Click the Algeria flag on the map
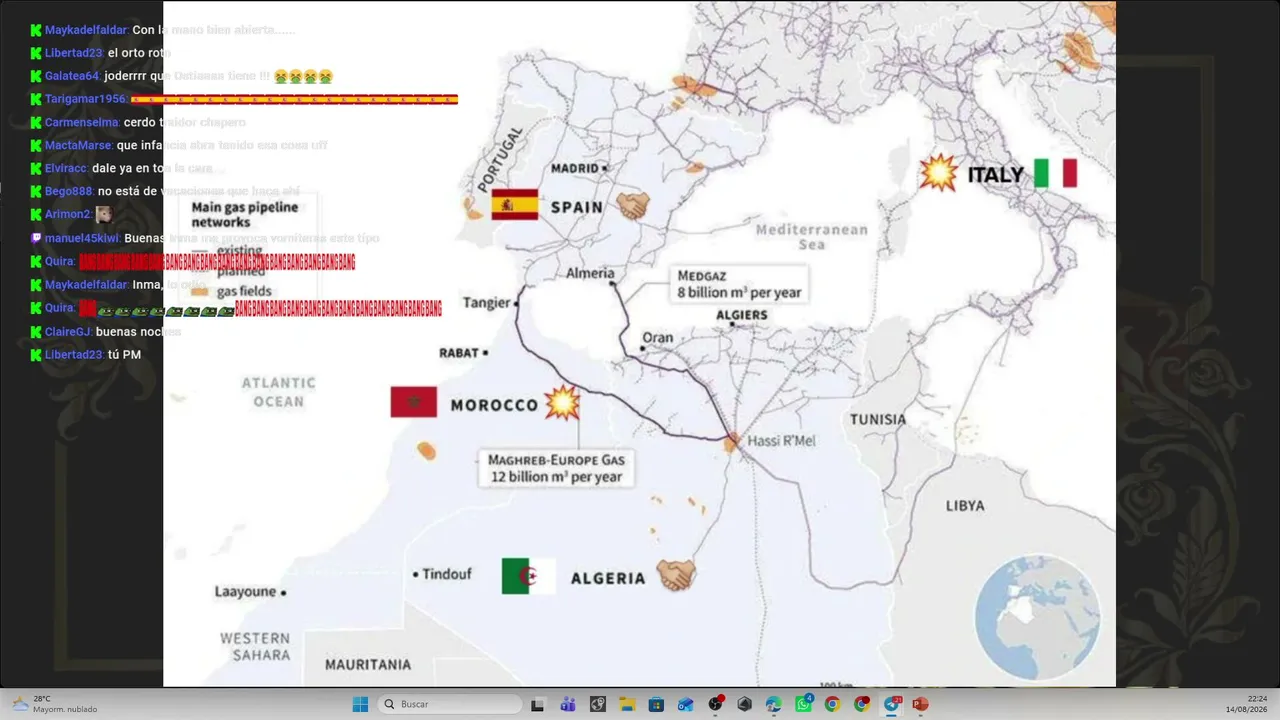The width and height of the screenshot is (1280, 720). [x=529, y=576]
